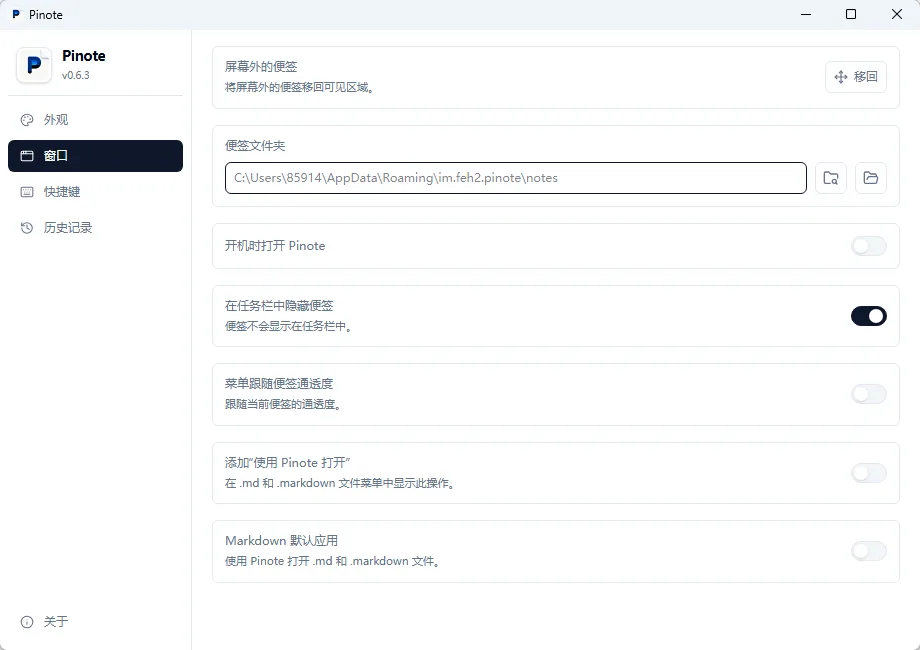
Task: Click the 屏幕外的便签 heading
Action: [261, 67]
